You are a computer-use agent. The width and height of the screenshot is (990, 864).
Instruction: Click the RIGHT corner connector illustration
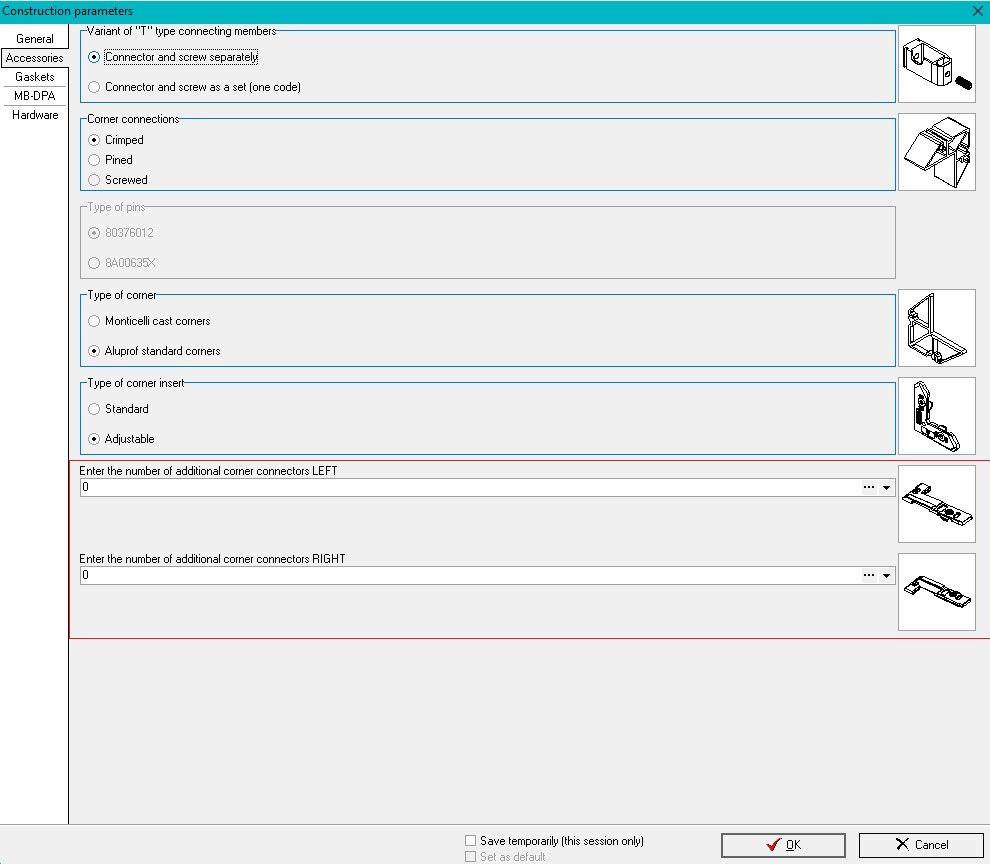tap(936, 592)
